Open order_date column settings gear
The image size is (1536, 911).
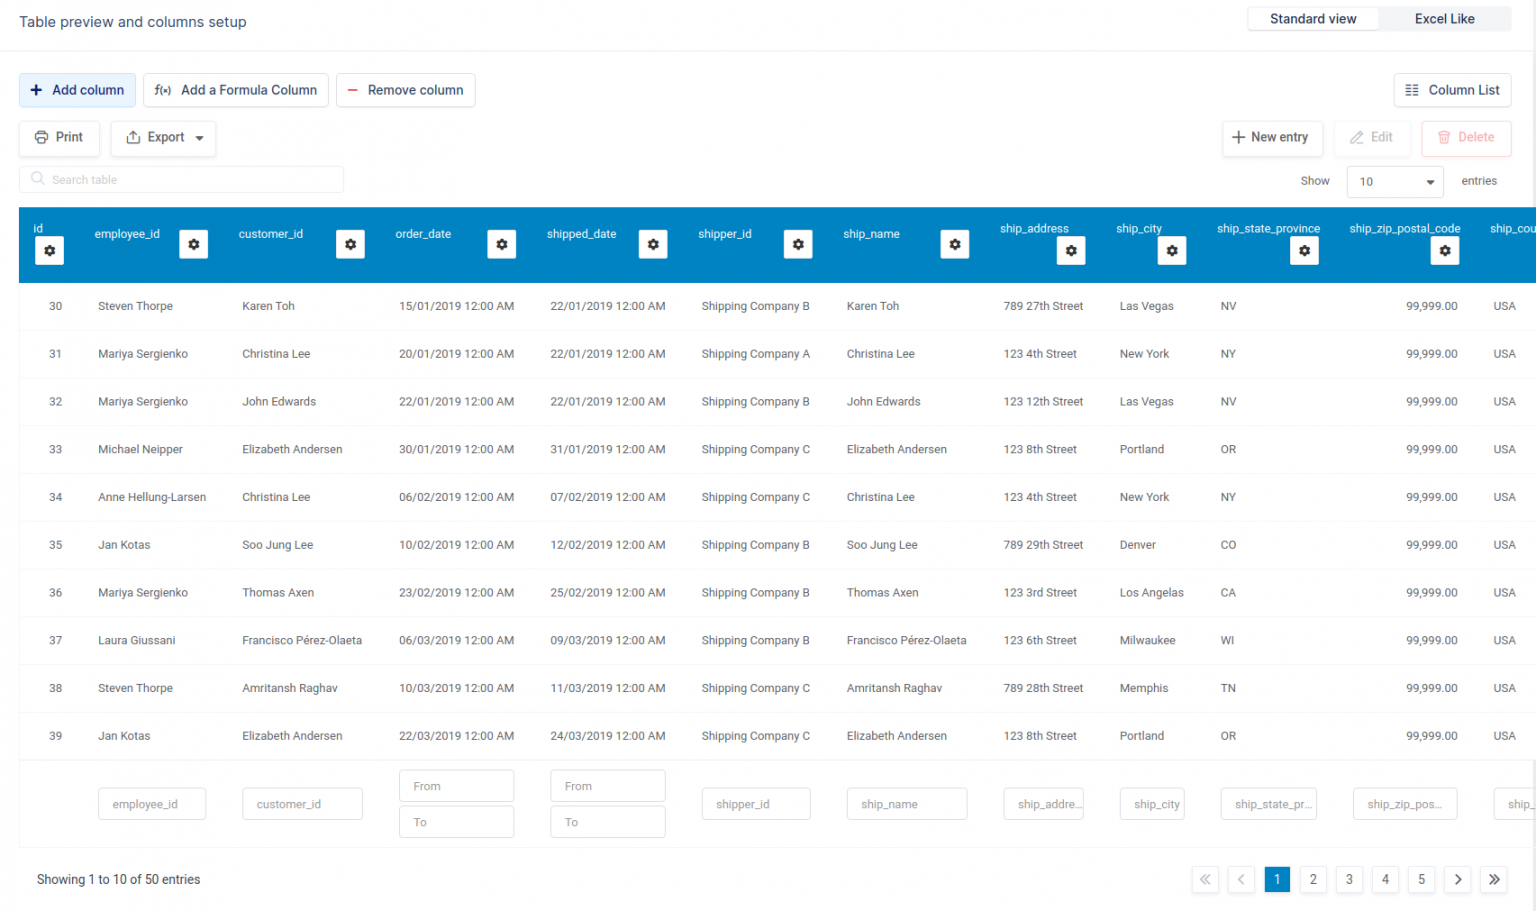(x=501, y=244)
